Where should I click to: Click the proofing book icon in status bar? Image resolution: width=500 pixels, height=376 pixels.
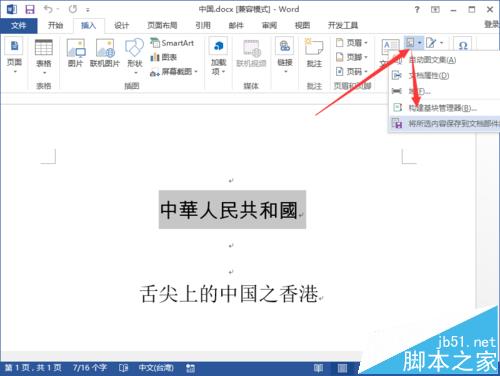pos(123,368)
